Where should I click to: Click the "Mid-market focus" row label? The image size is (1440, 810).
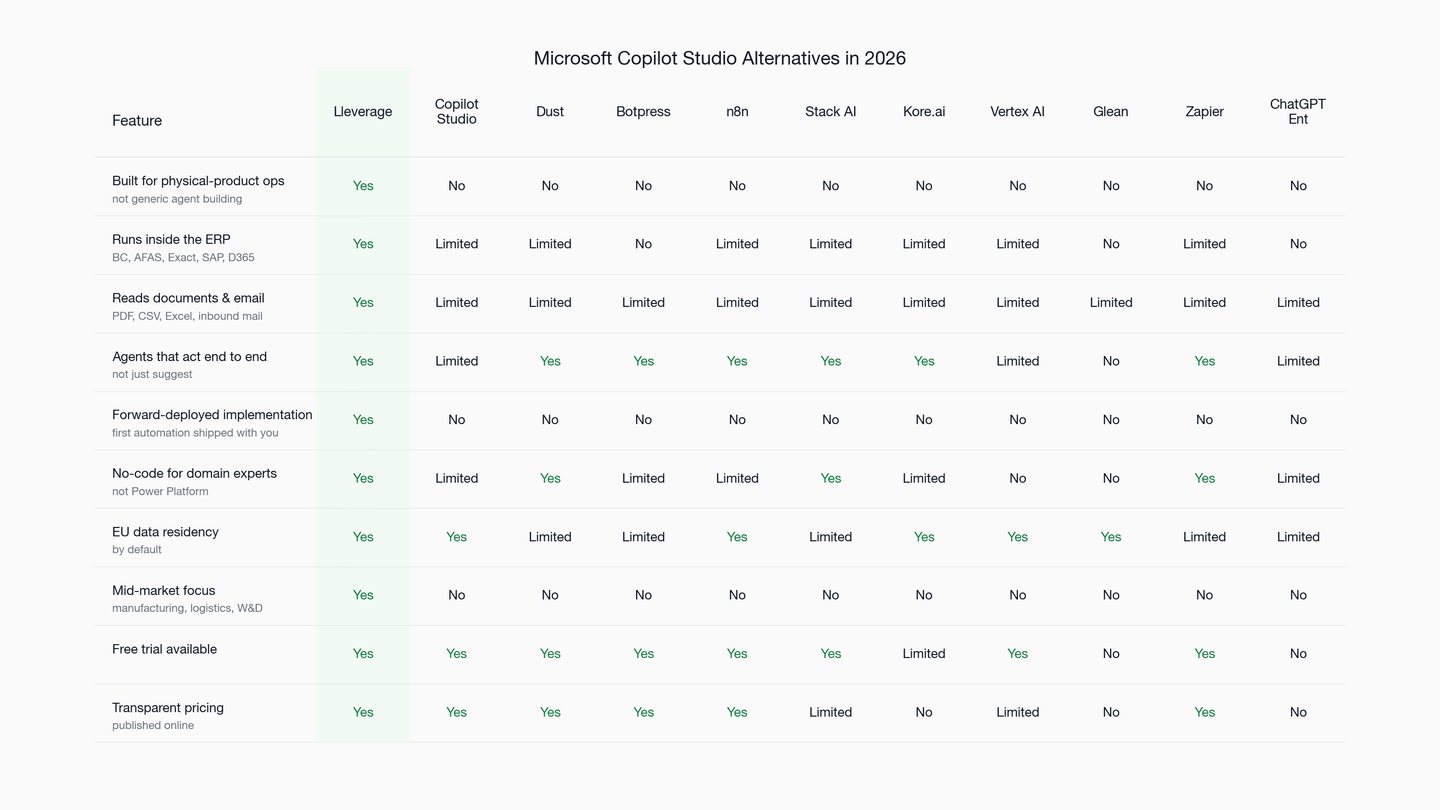(x=163, y=590)
